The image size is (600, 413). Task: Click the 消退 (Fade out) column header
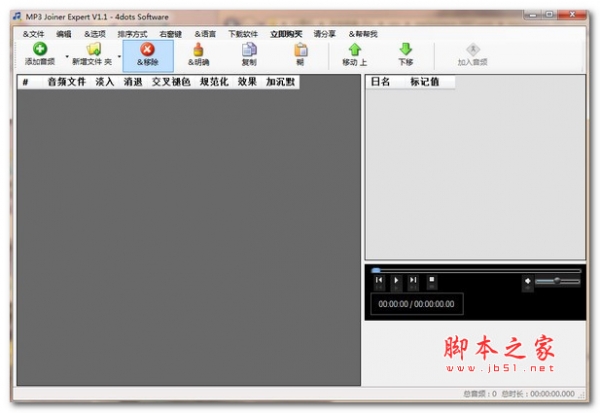point(133,82)
